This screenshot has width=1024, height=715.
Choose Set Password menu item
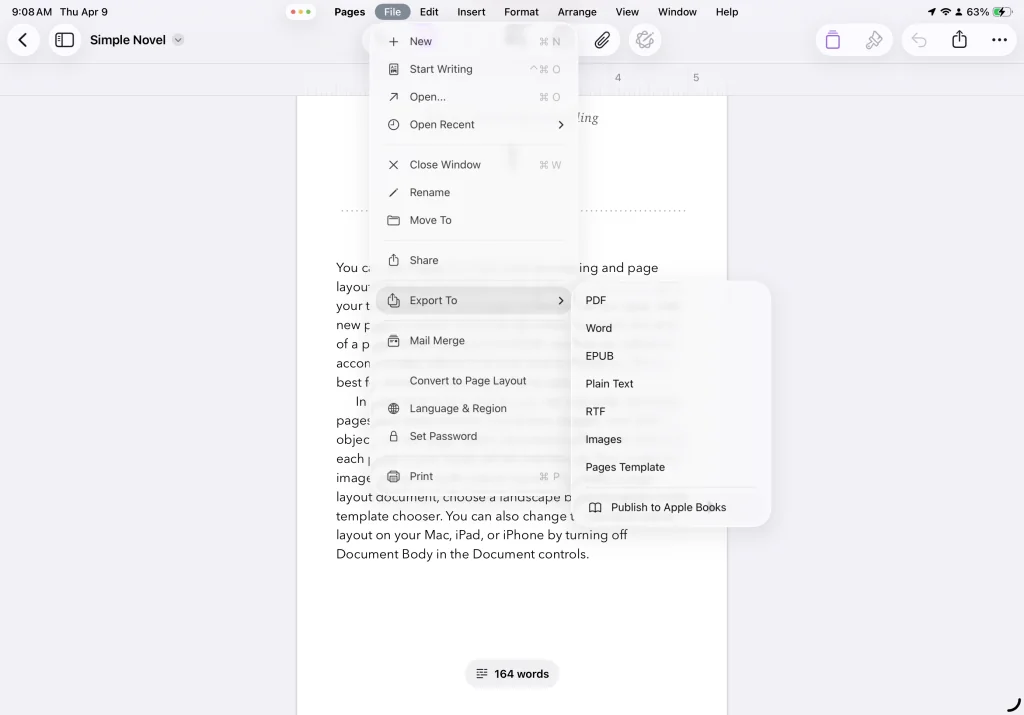[474, 436]
